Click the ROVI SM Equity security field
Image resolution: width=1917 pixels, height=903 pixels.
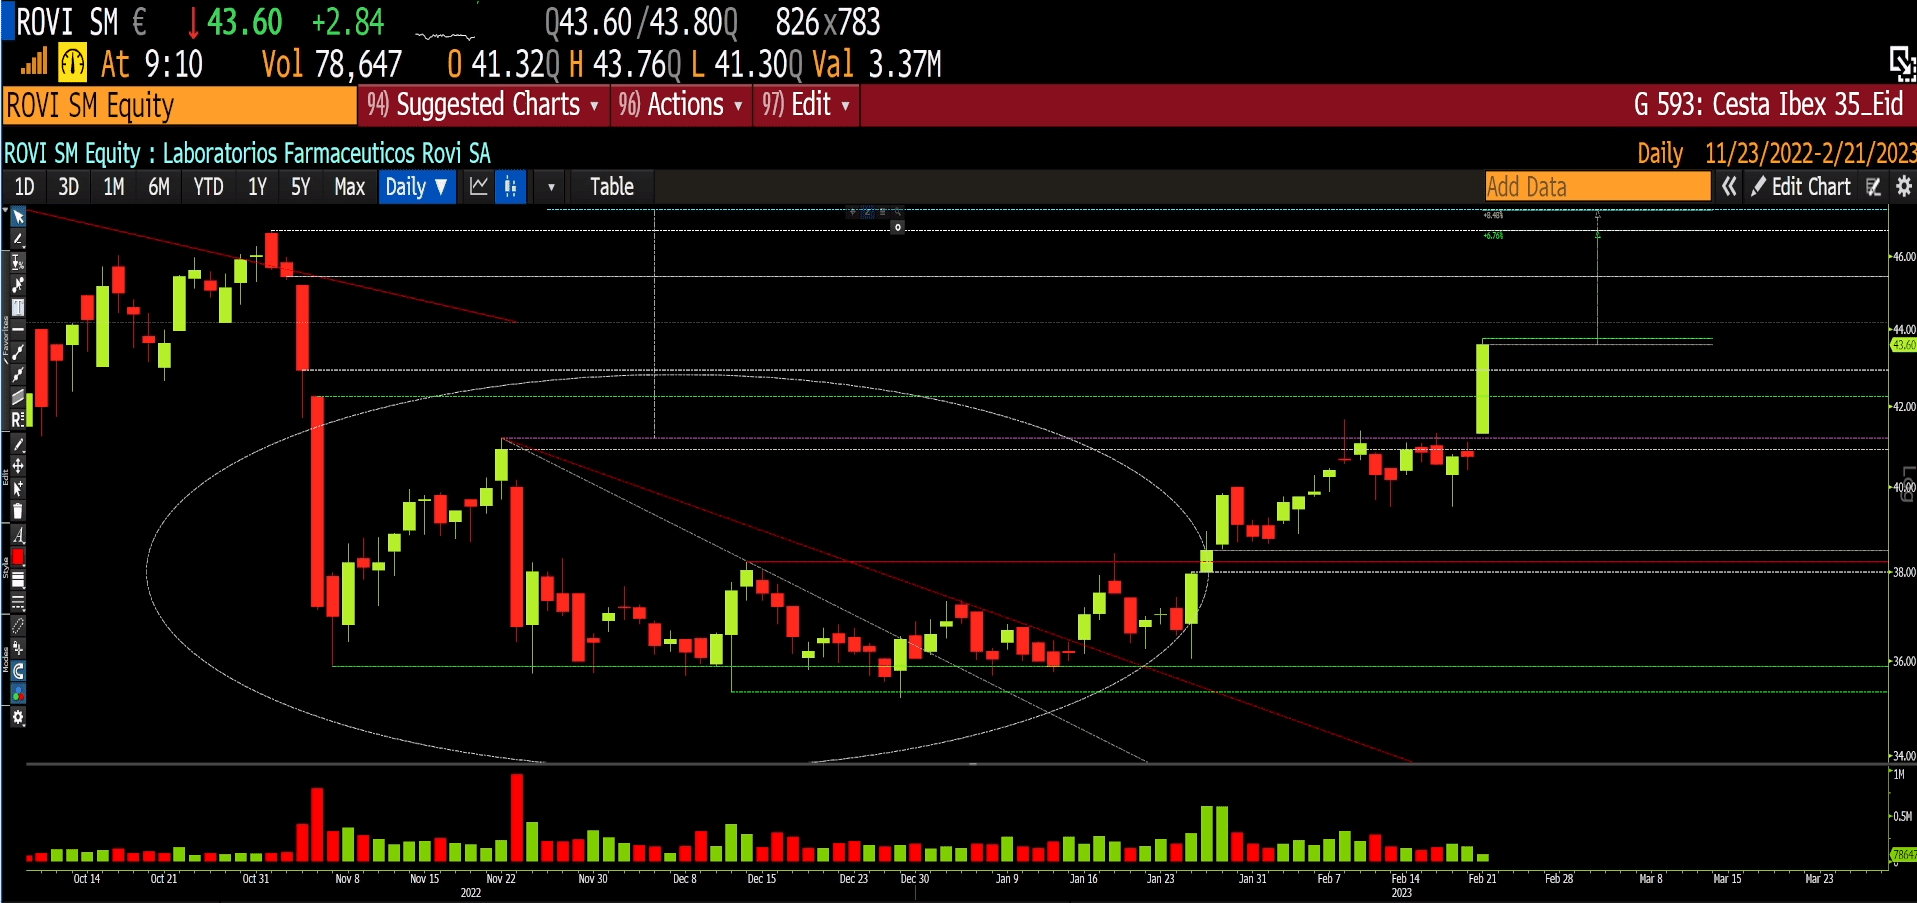point(180,105)
